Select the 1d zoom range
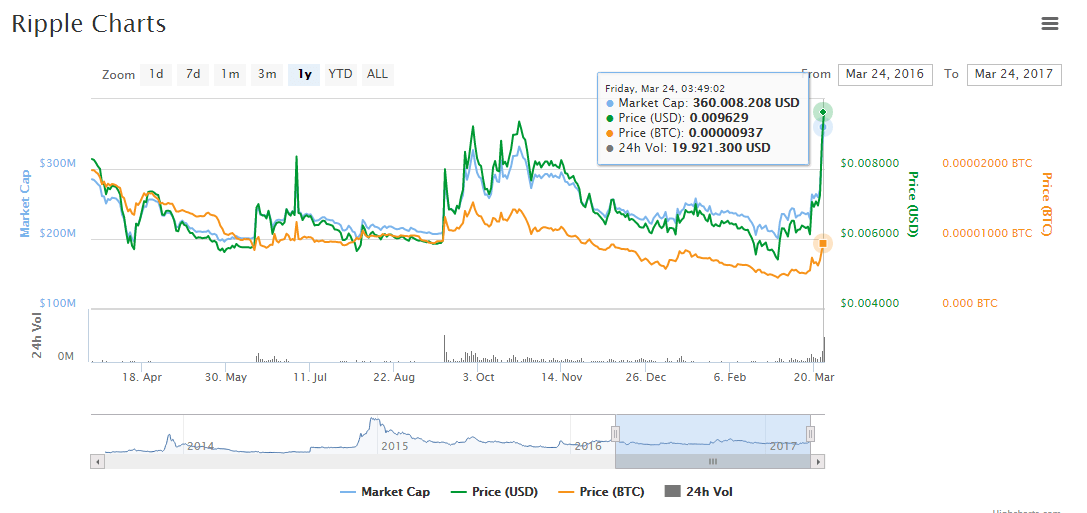1087x513 pixels. (156, 74)
